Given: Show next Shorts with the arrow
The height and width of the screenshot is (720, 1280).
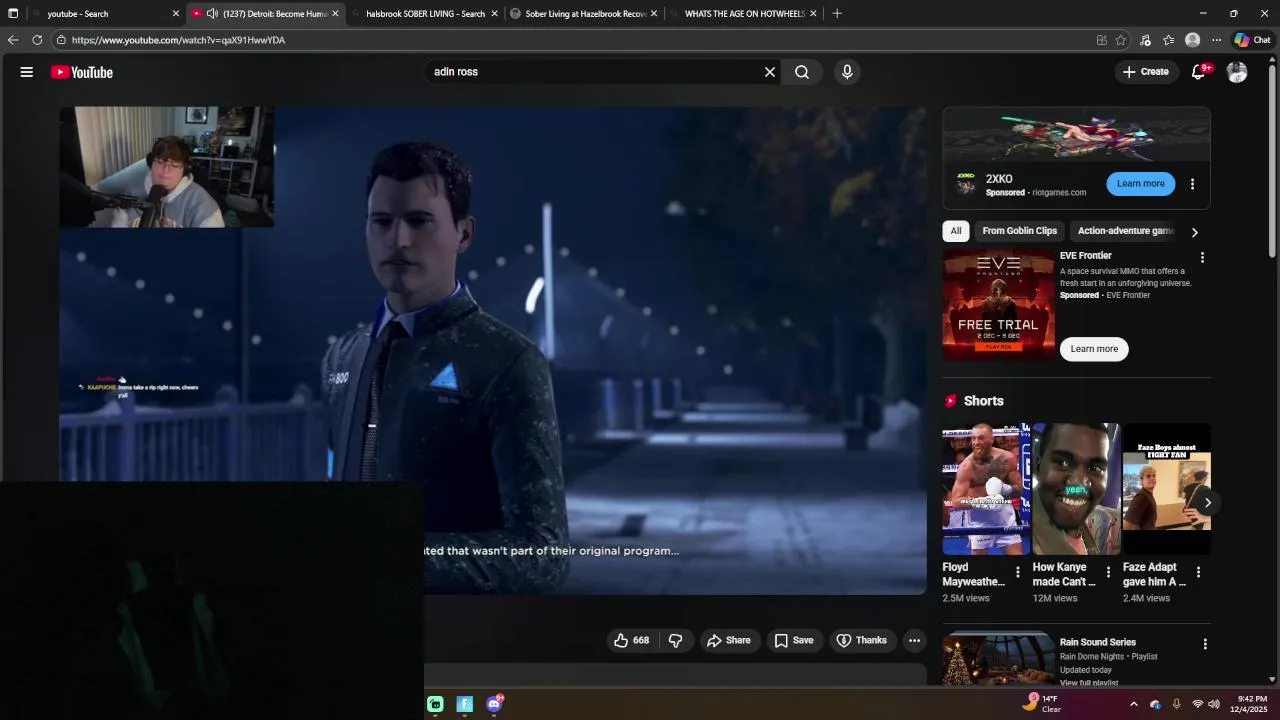Looking at the screenshot, I should pos(1207,503).
